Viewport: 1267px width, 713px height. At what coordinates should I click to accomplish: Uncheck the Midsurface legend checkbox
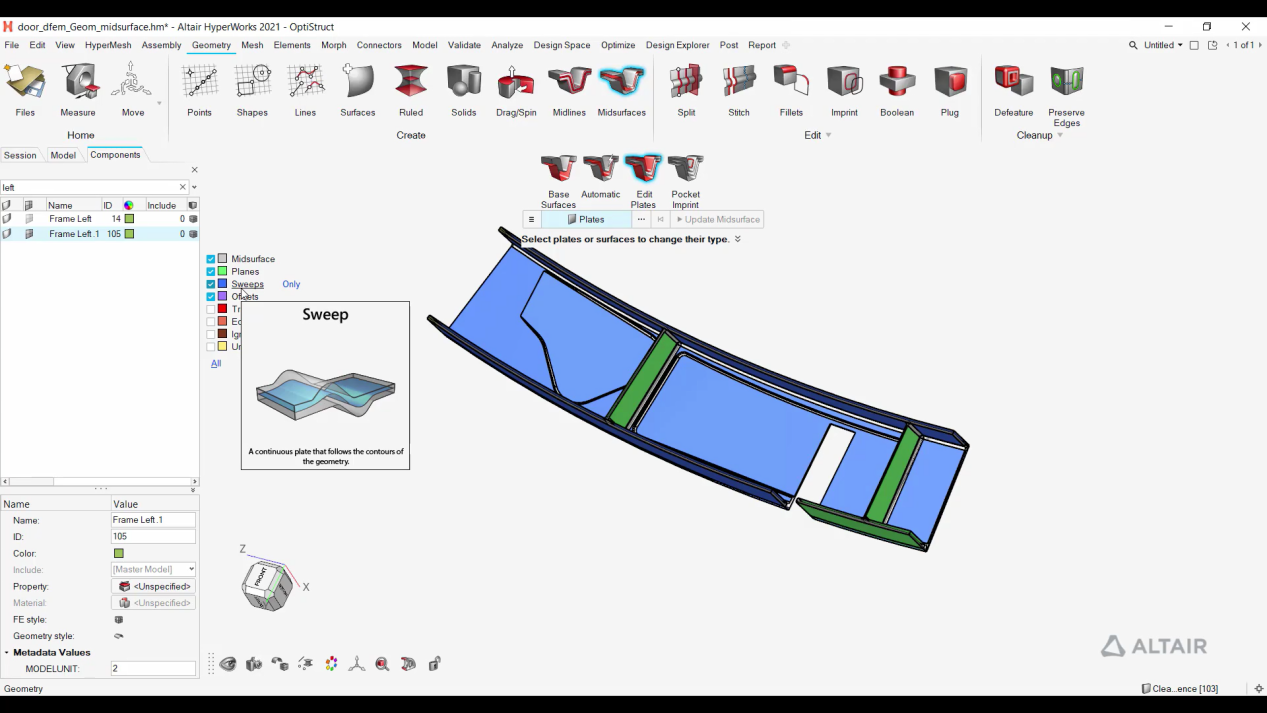[211, 259]
